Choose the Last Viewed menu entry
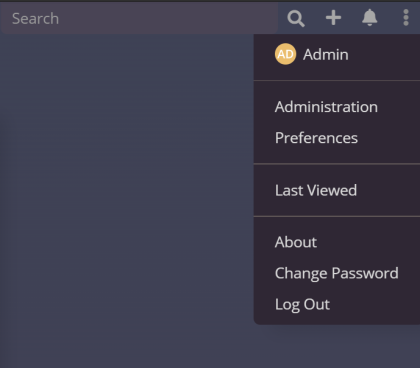 tap(316, 190)
